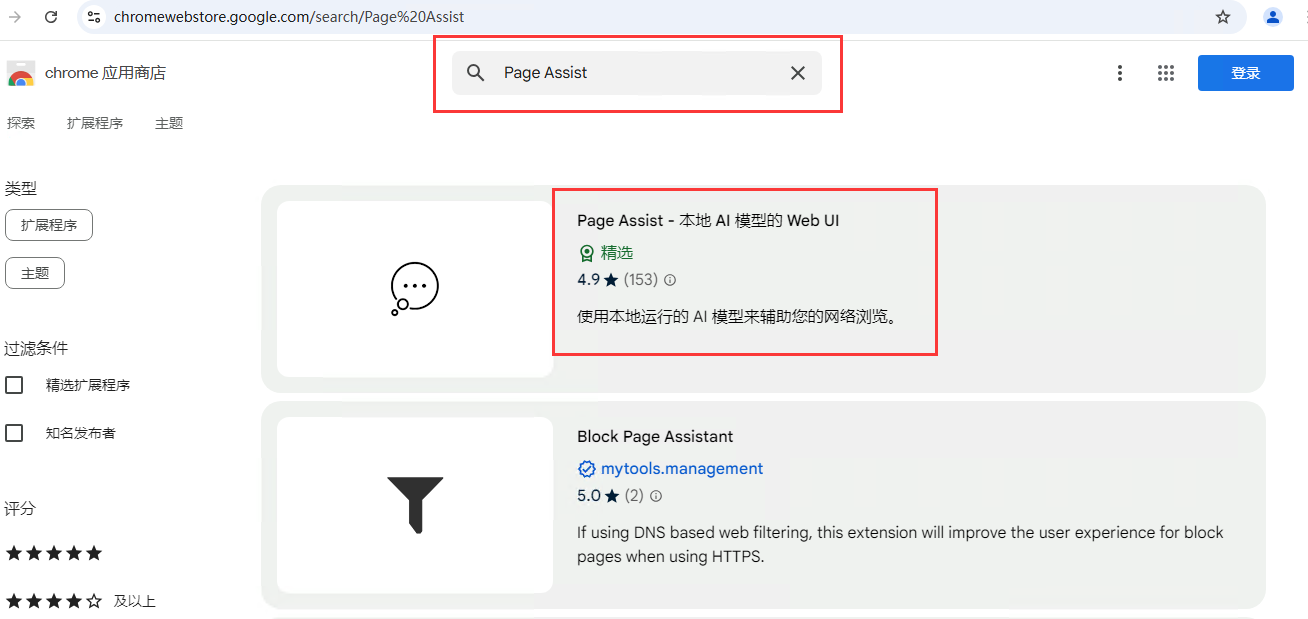Click the Block Page Assistant funnel thumbnail
The image size is (1308, 619).
pos(415,505)
